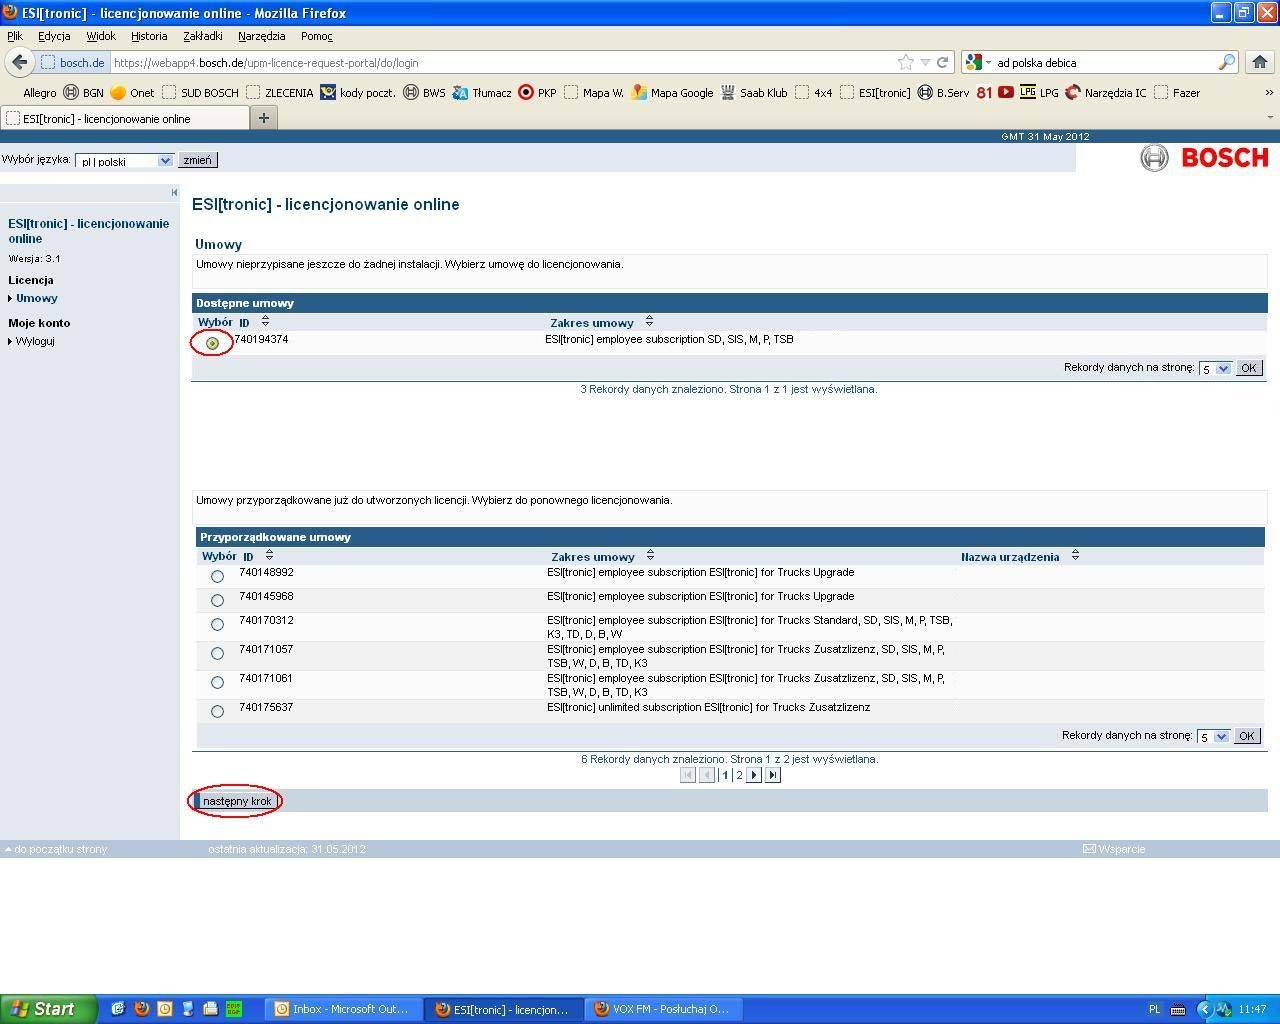Select contract 740171057 radio button
This screenshot has height=1024, width=1280.
(217, 653)
